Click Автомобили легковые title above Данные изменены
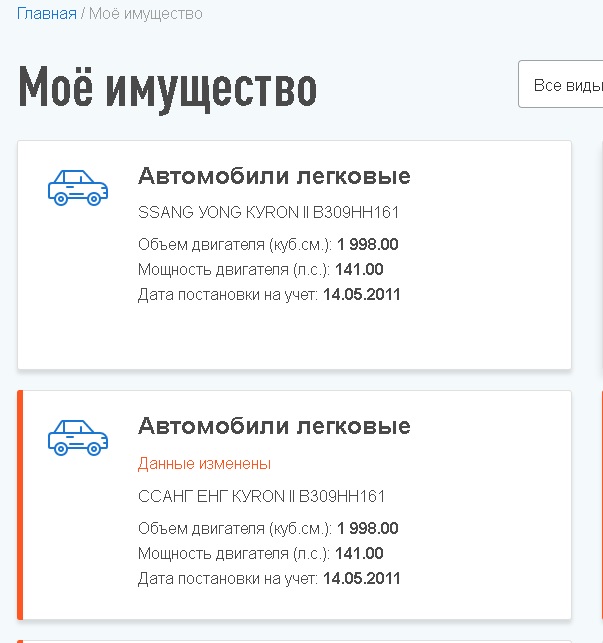 pos(274,426)
